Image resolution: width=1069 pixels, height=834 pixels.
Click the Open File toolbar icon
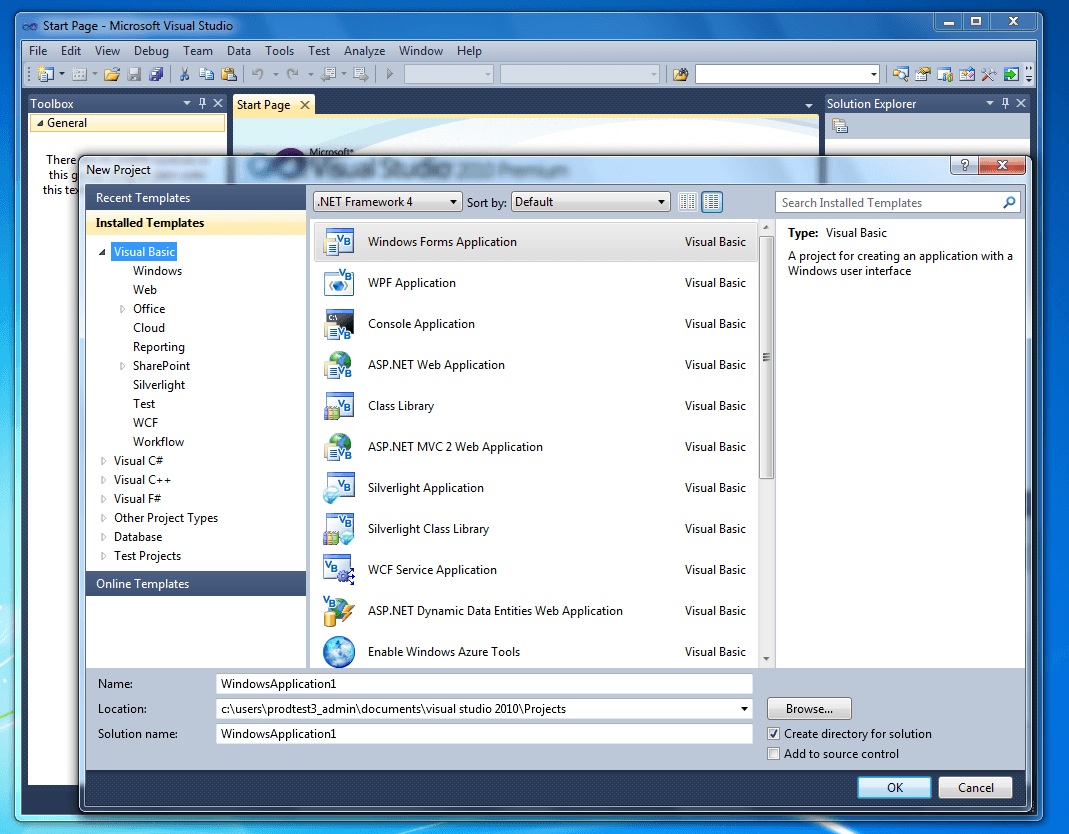[x=112, y=74]
